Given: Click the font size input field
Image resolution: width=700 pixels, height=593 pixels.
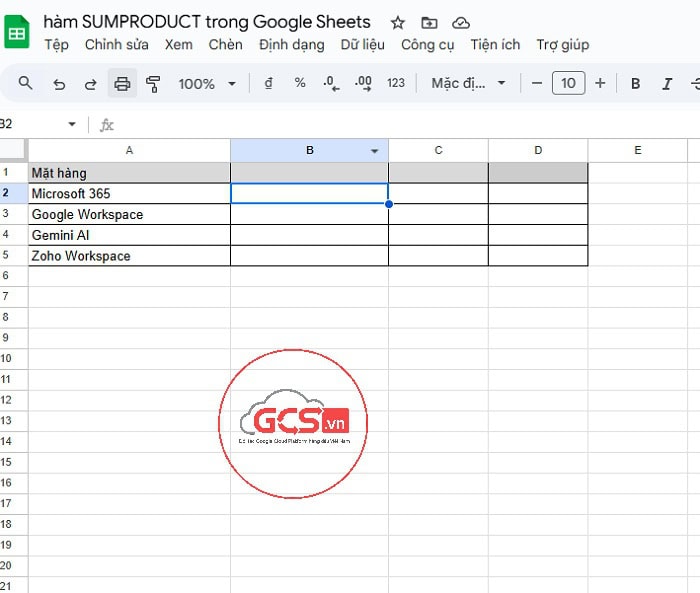Looking at the screenshot, I should coord(568,83).
